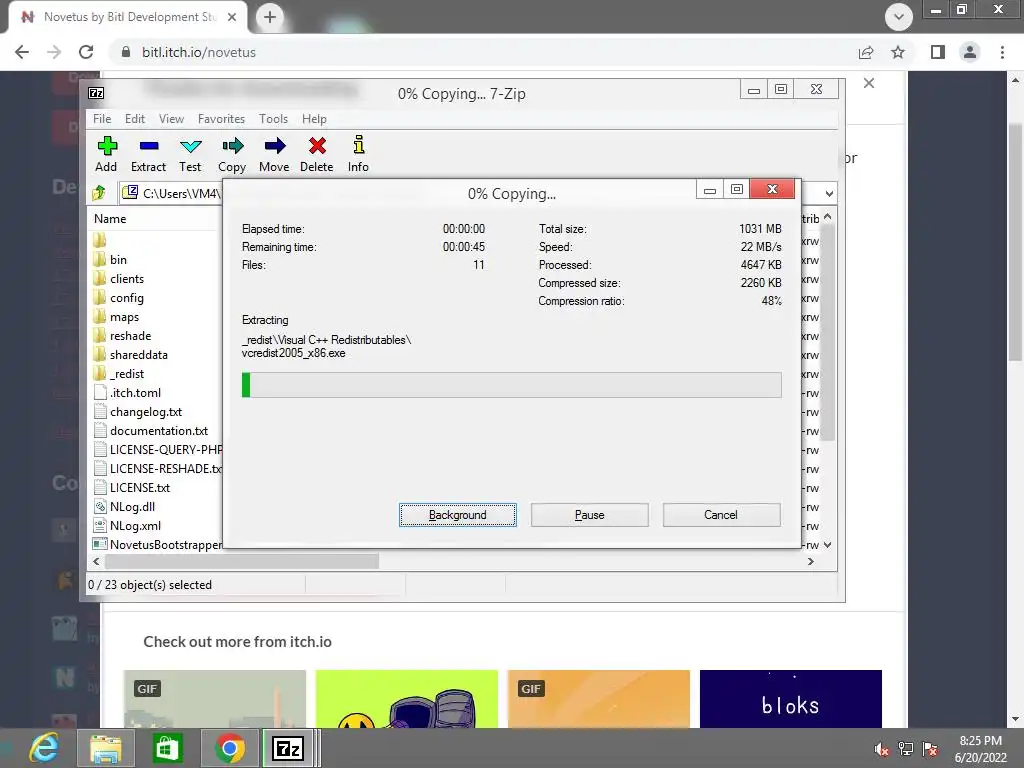This screenshot has width=1024, height=768.
Task: Open File Explorer from the taskbar
Action: tap(106, 748)
